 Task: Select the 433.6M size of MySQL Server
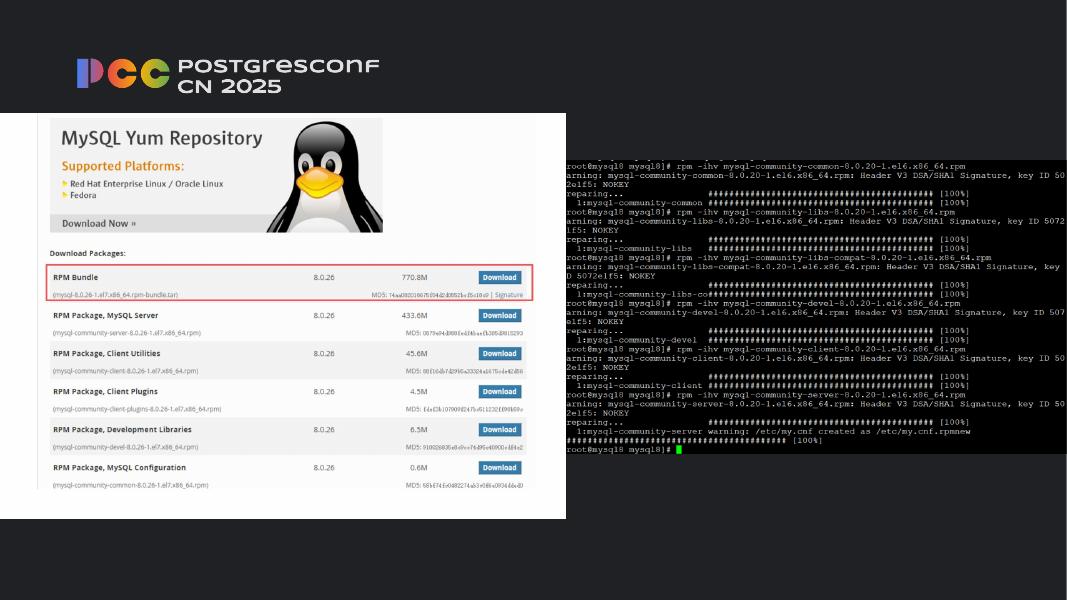(x=414, y=316)
